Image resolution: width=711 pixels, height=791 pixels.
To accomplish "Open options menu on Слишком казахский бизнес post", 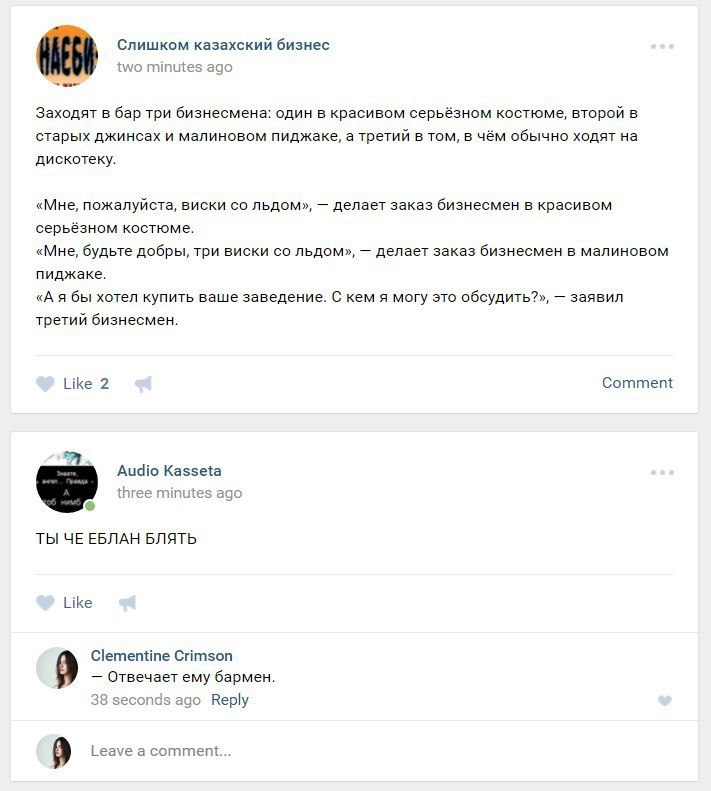I will (x=662, y=46).
